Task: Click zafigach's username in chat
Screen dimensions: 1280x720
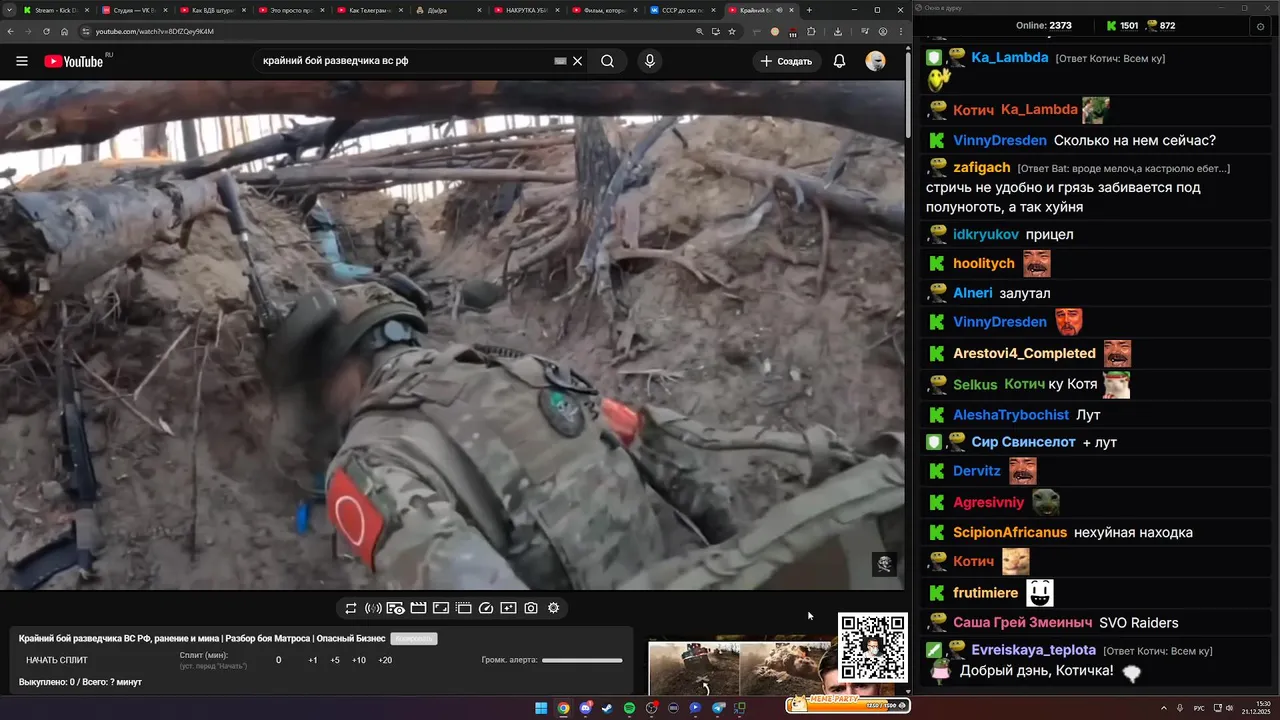Action: point(982,167)
